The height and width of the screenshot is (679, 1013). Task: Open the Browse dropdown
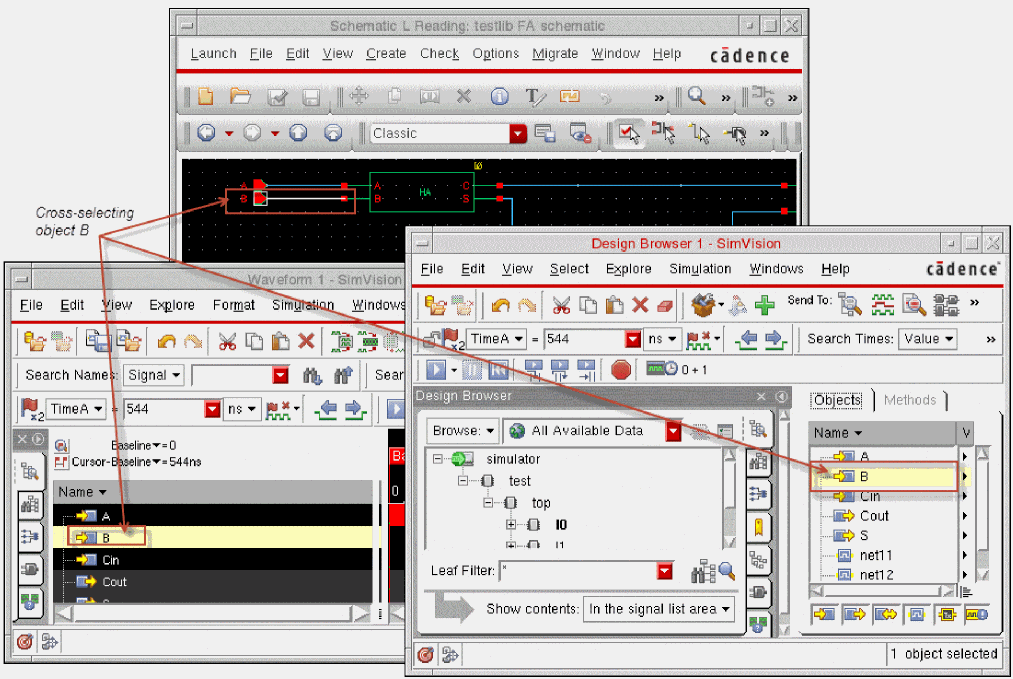[462, 431]
